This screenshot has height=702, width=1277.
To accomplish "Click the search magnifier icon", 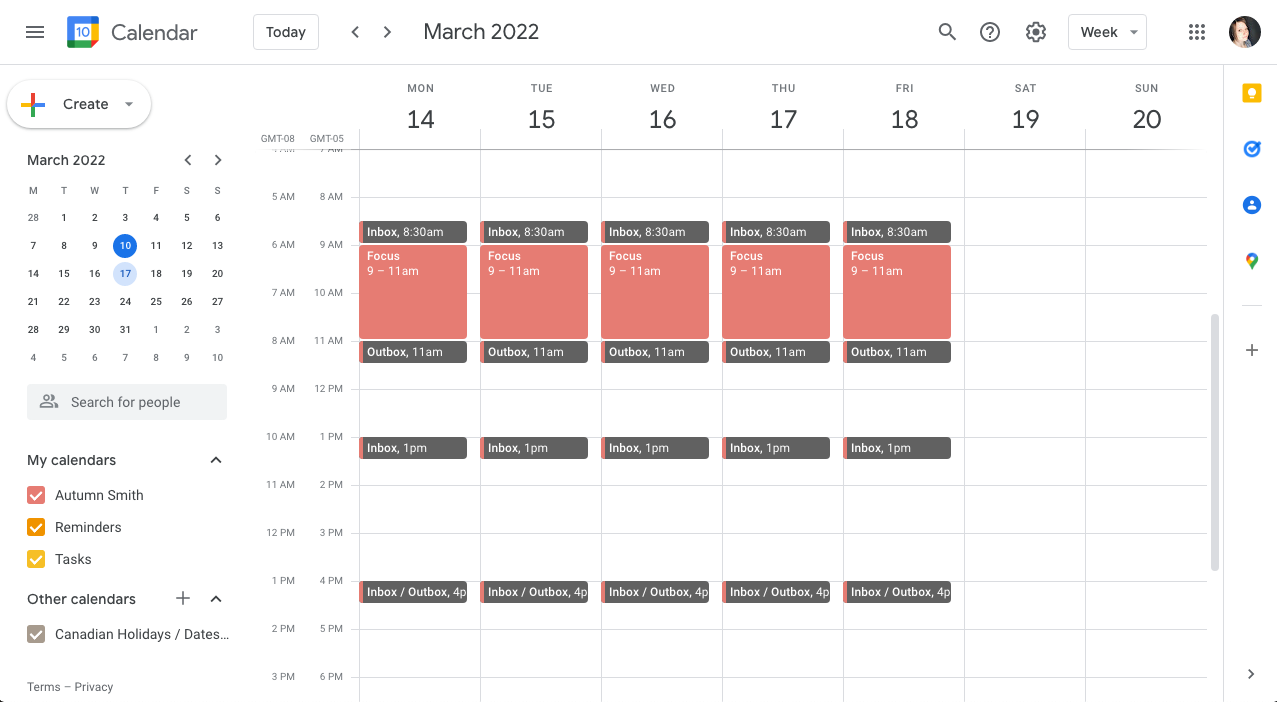I will click(947, 32).
